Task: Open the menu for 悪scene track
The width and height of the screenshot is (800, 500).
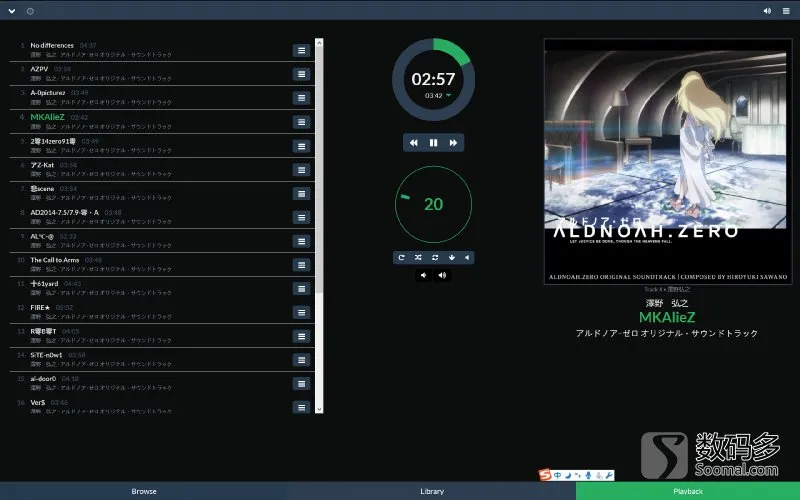Action: [302, 193]
